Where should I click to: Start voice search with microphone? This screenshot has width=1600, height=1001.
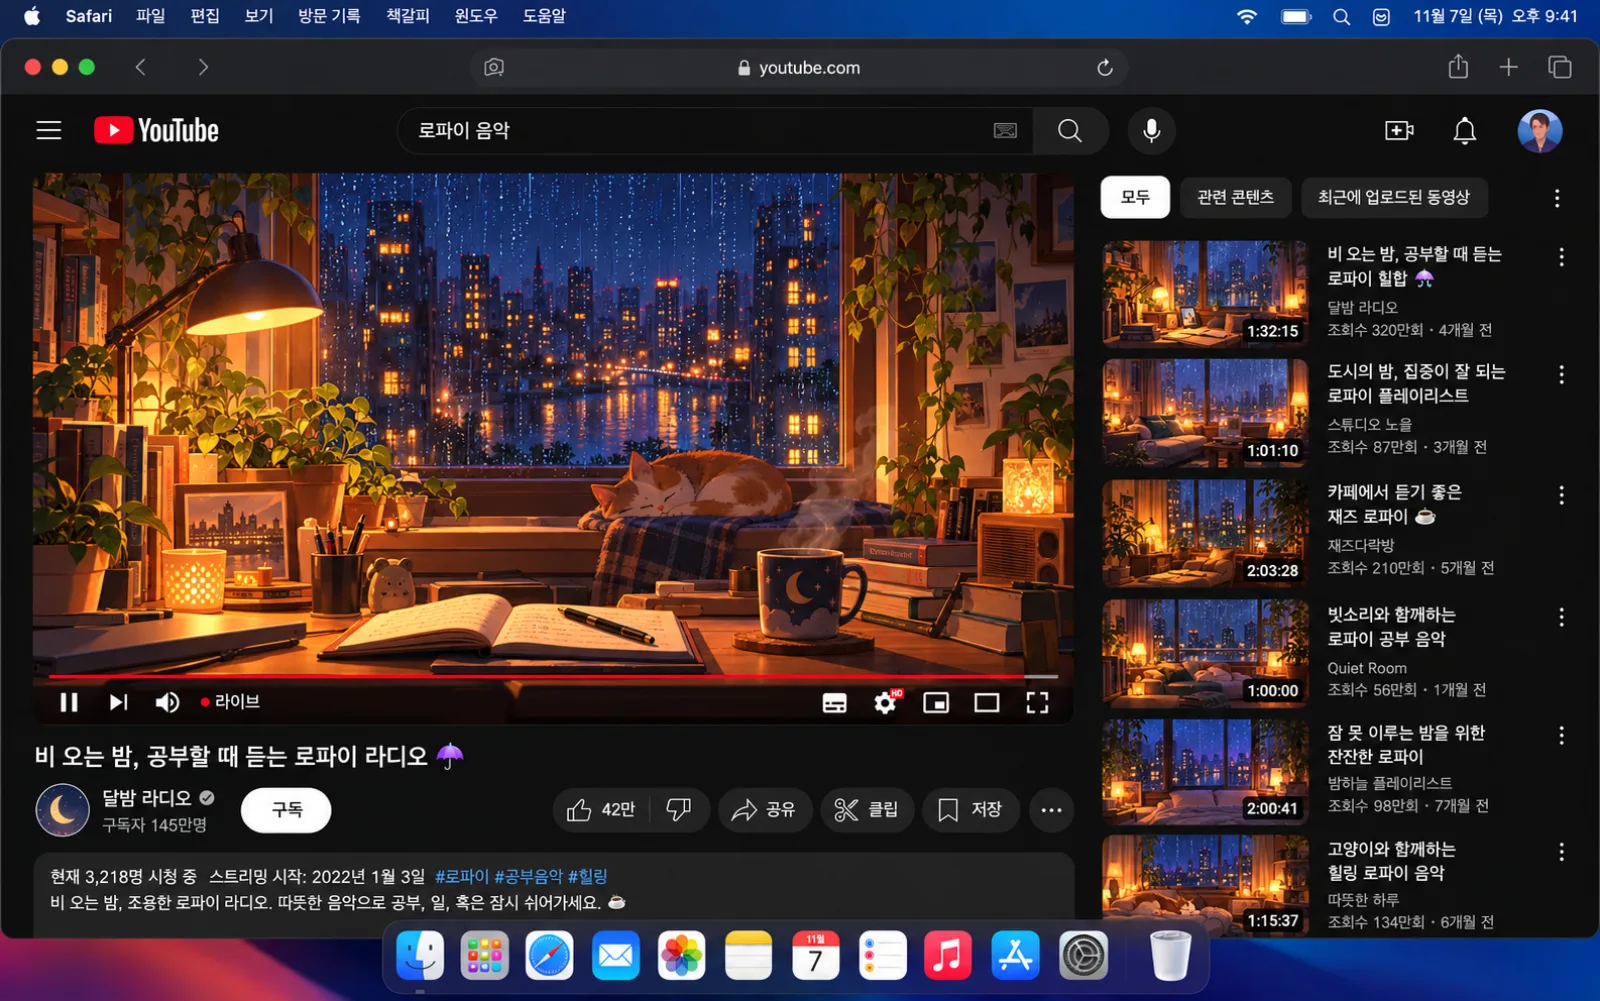pyautogui.click(x=1152, y=131)
